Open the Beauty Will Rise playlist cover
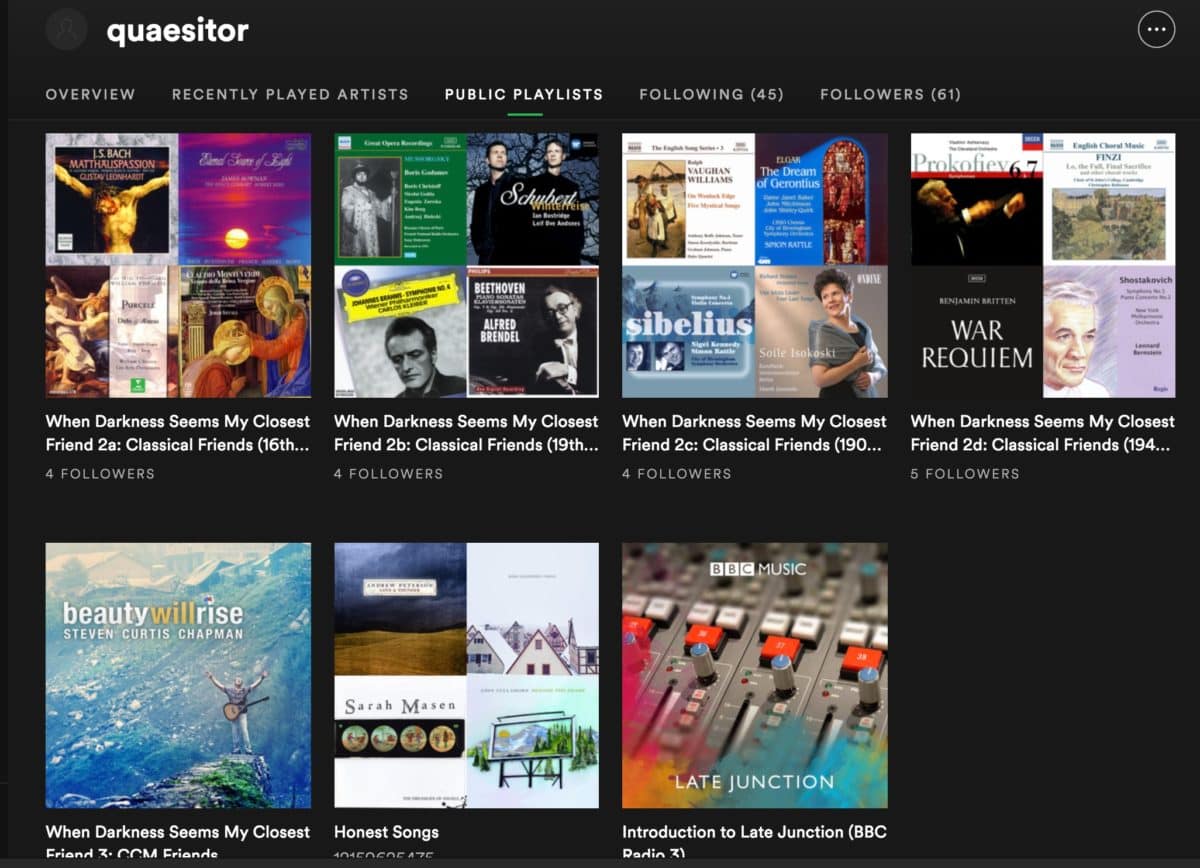This screenshot has width=1200, height=868. (x=178, y=675)
